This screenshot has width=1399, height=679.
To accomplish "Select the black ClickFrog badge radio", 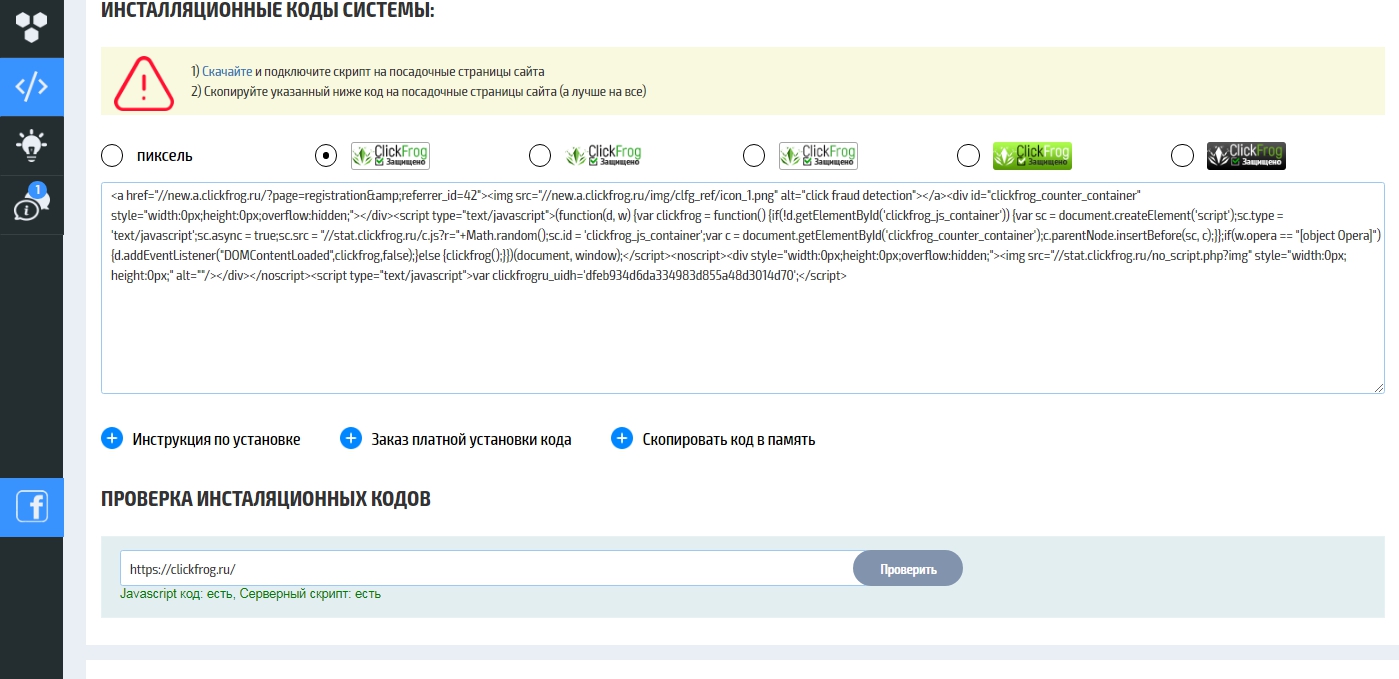I will point(1182,156).
